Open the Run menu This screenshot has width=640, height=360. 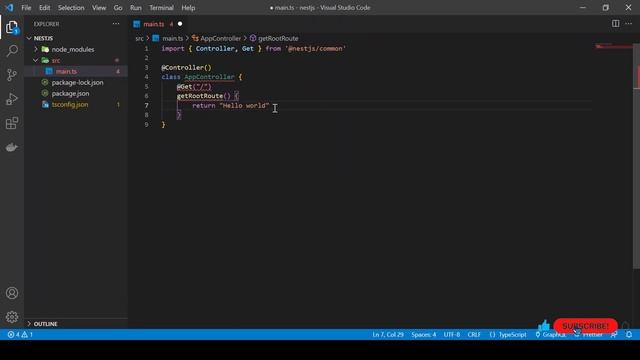pyautogui.click(x=136, y=8)
